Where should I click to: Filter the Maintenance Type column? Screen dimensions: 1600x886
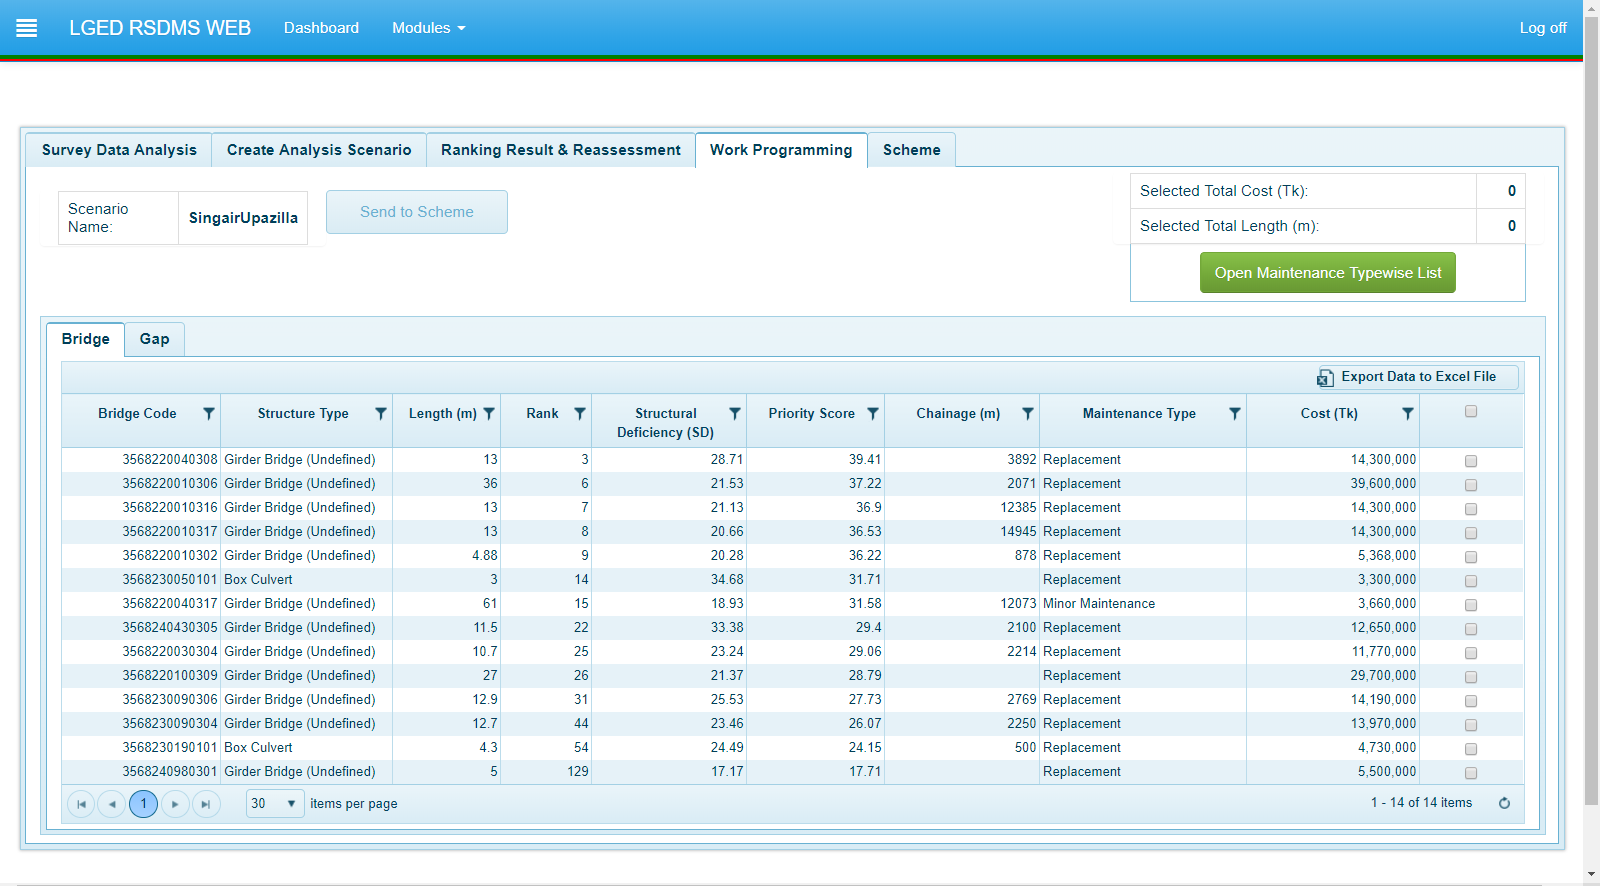[x=1235, y=413]
